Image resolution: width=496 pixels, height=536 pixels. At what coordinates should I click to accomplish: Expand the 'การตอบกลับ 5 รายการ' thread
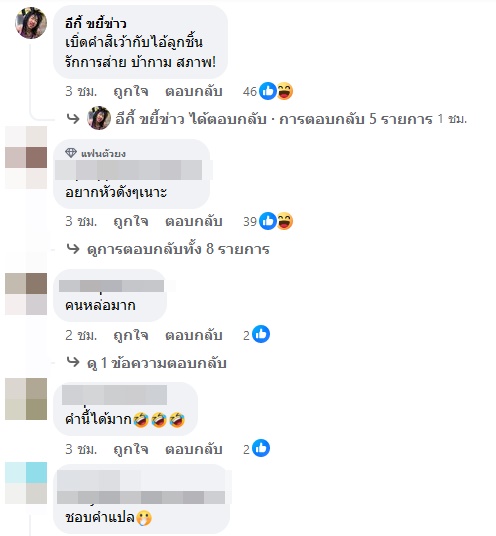[356, 119]
